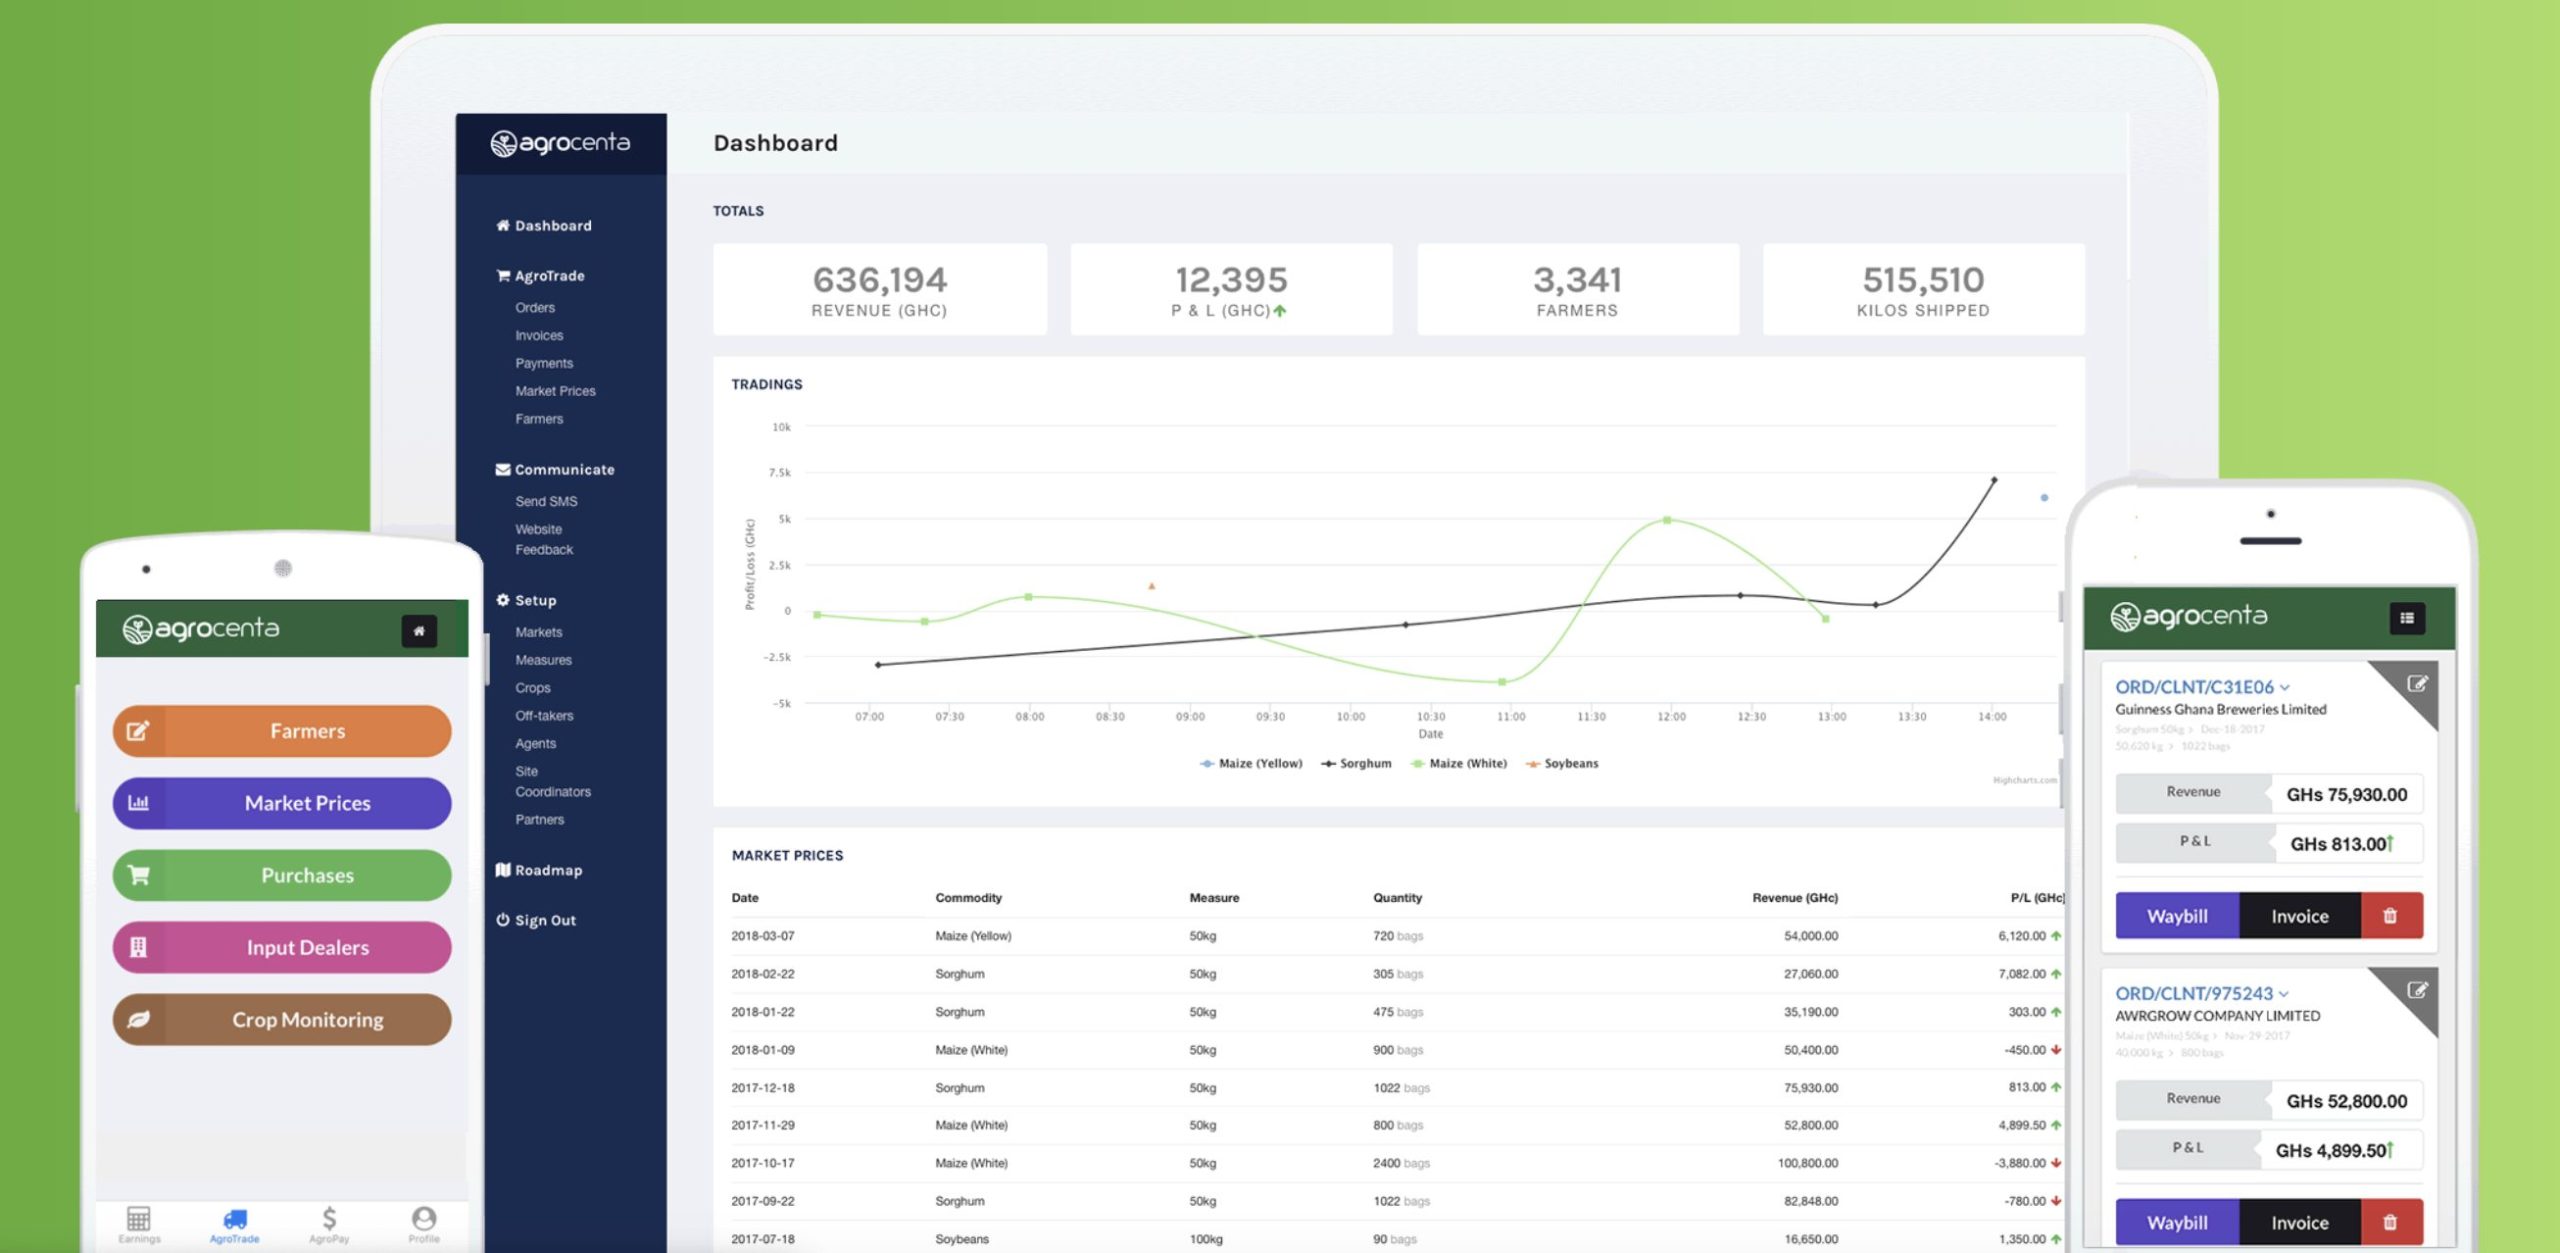The image size is (2560, 1253).
Task: Select the 2018-03-07 date cell in table
Action: point(762,936)
